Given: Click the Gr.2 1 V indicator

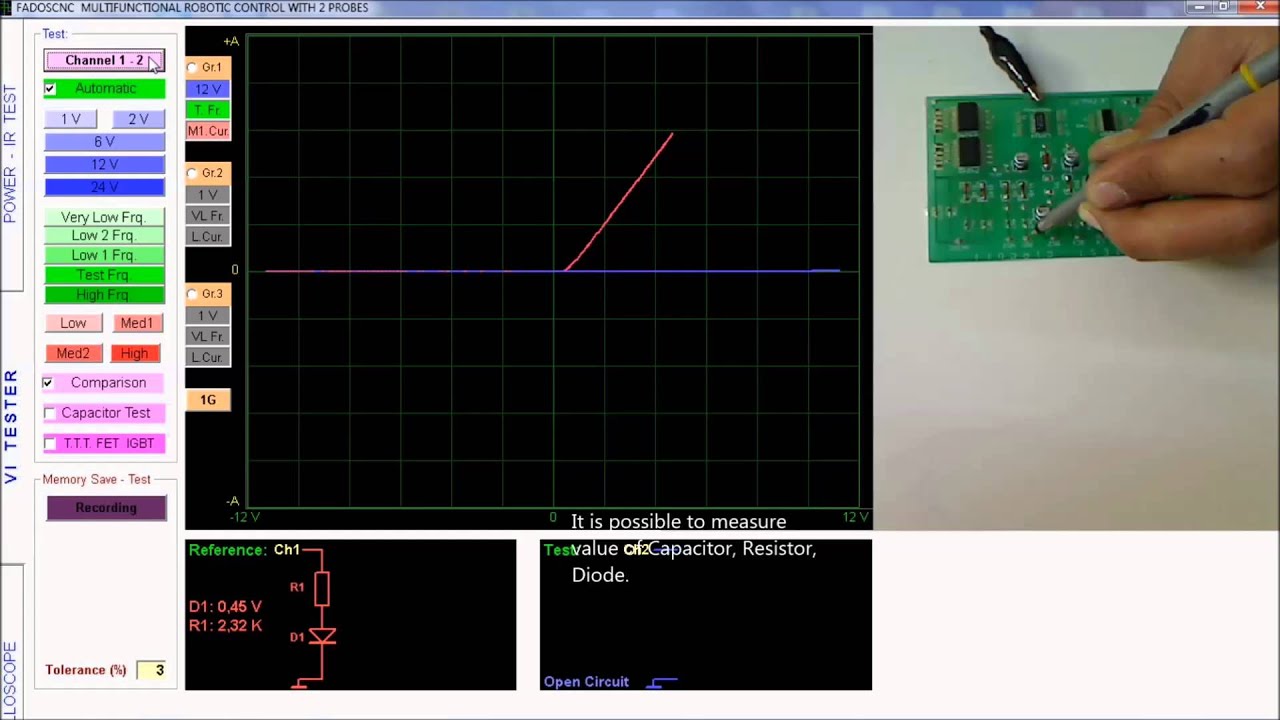Looking at the screenshot, I should (x=208, y=195).
